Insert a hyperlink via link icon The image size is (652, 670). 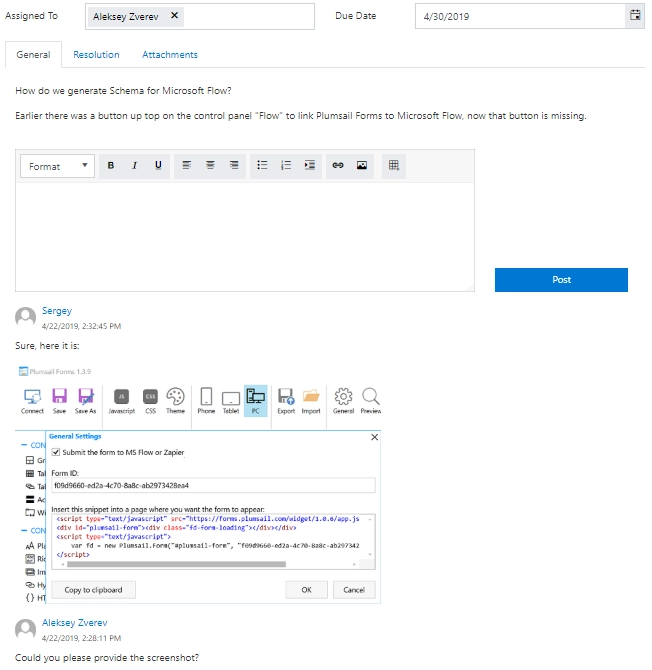click(x=338, y=166)
